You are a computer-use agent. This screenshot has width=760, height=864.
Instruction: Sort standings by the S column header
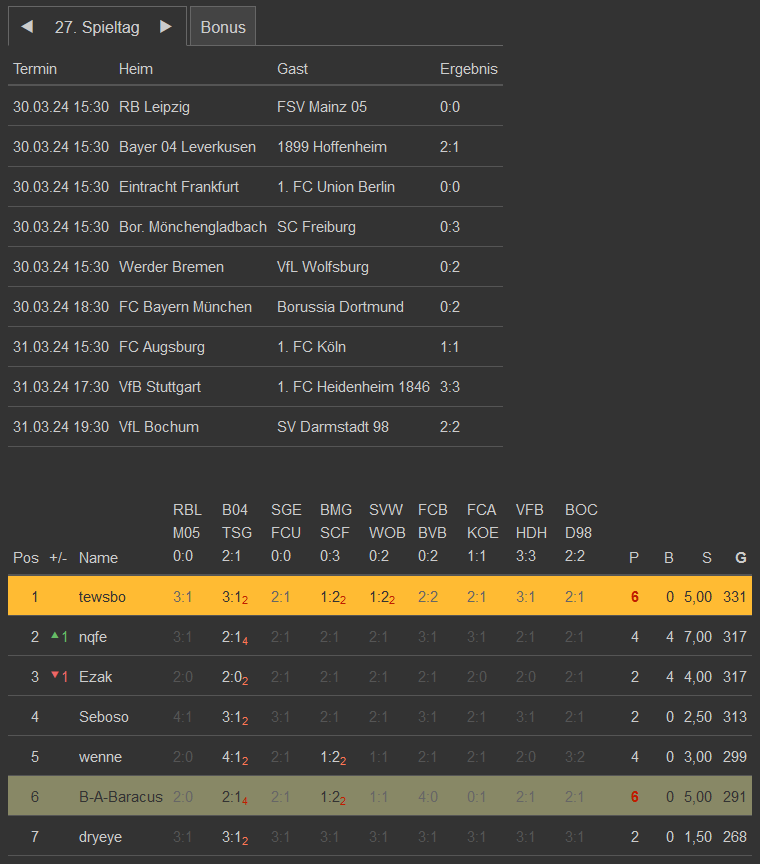(x=707, y=558)
